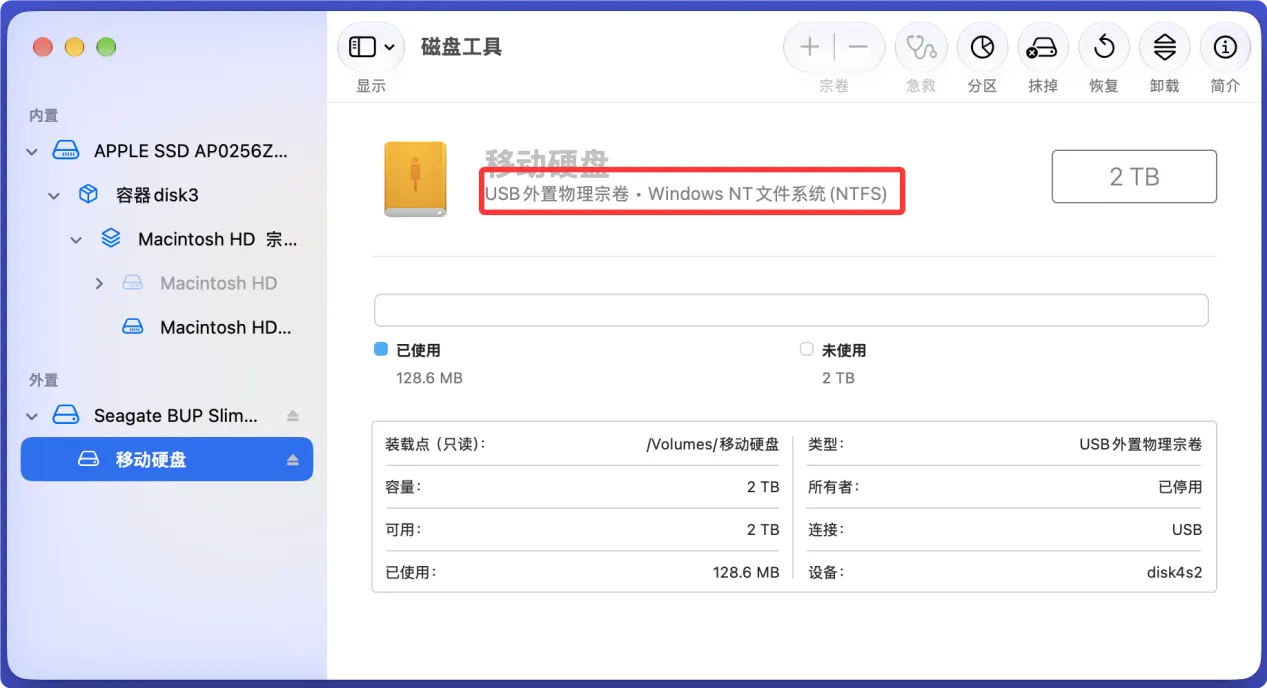Image resolution: width=1267 pixels, height=688 pixels.
Task: Click the 装载点 (只读) label
Action: tap(435, 444)
